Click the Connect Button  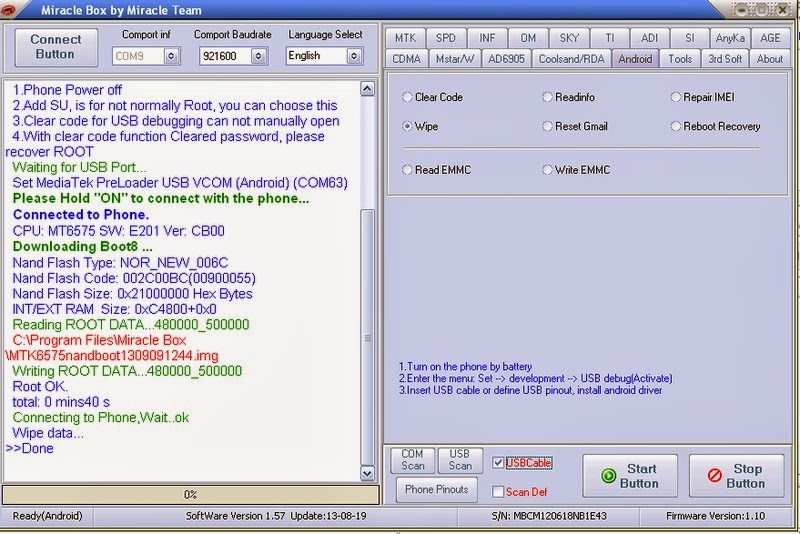click(x=56, y=47)
